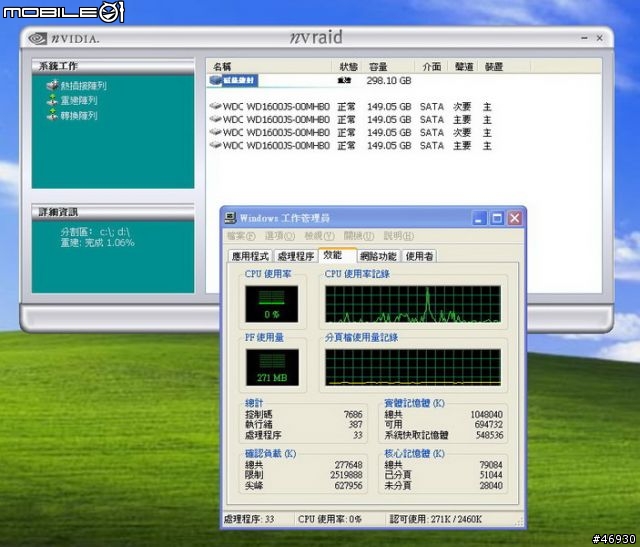Open the 選項(O) menu
The height and width of the screenshot is (547, 640).
(x=280, y=236)
